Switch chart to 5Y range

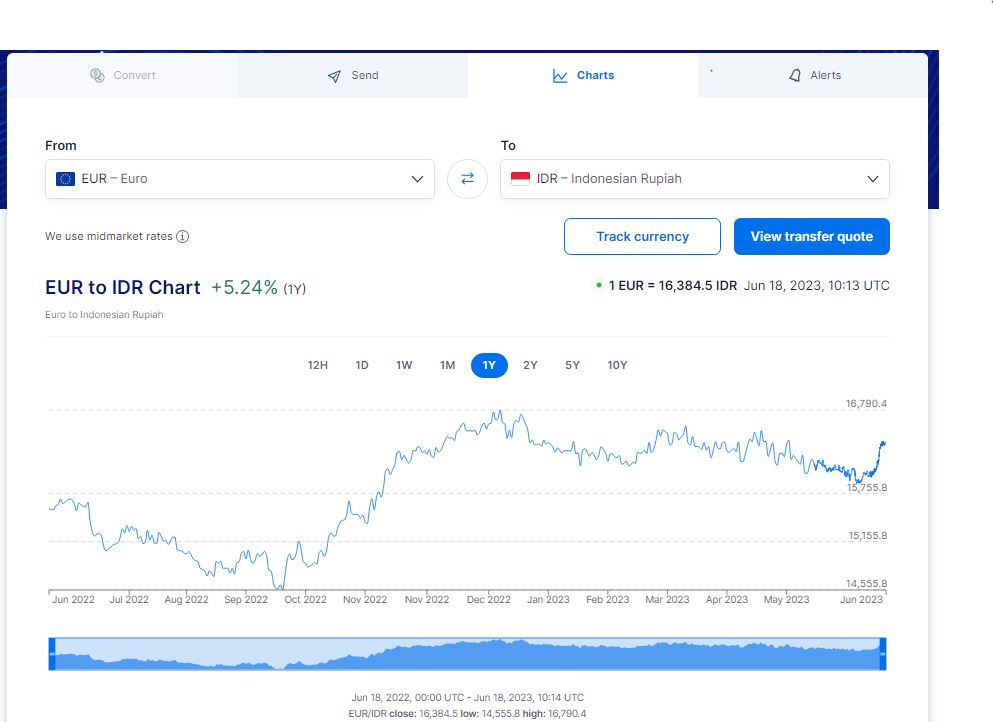572,366
